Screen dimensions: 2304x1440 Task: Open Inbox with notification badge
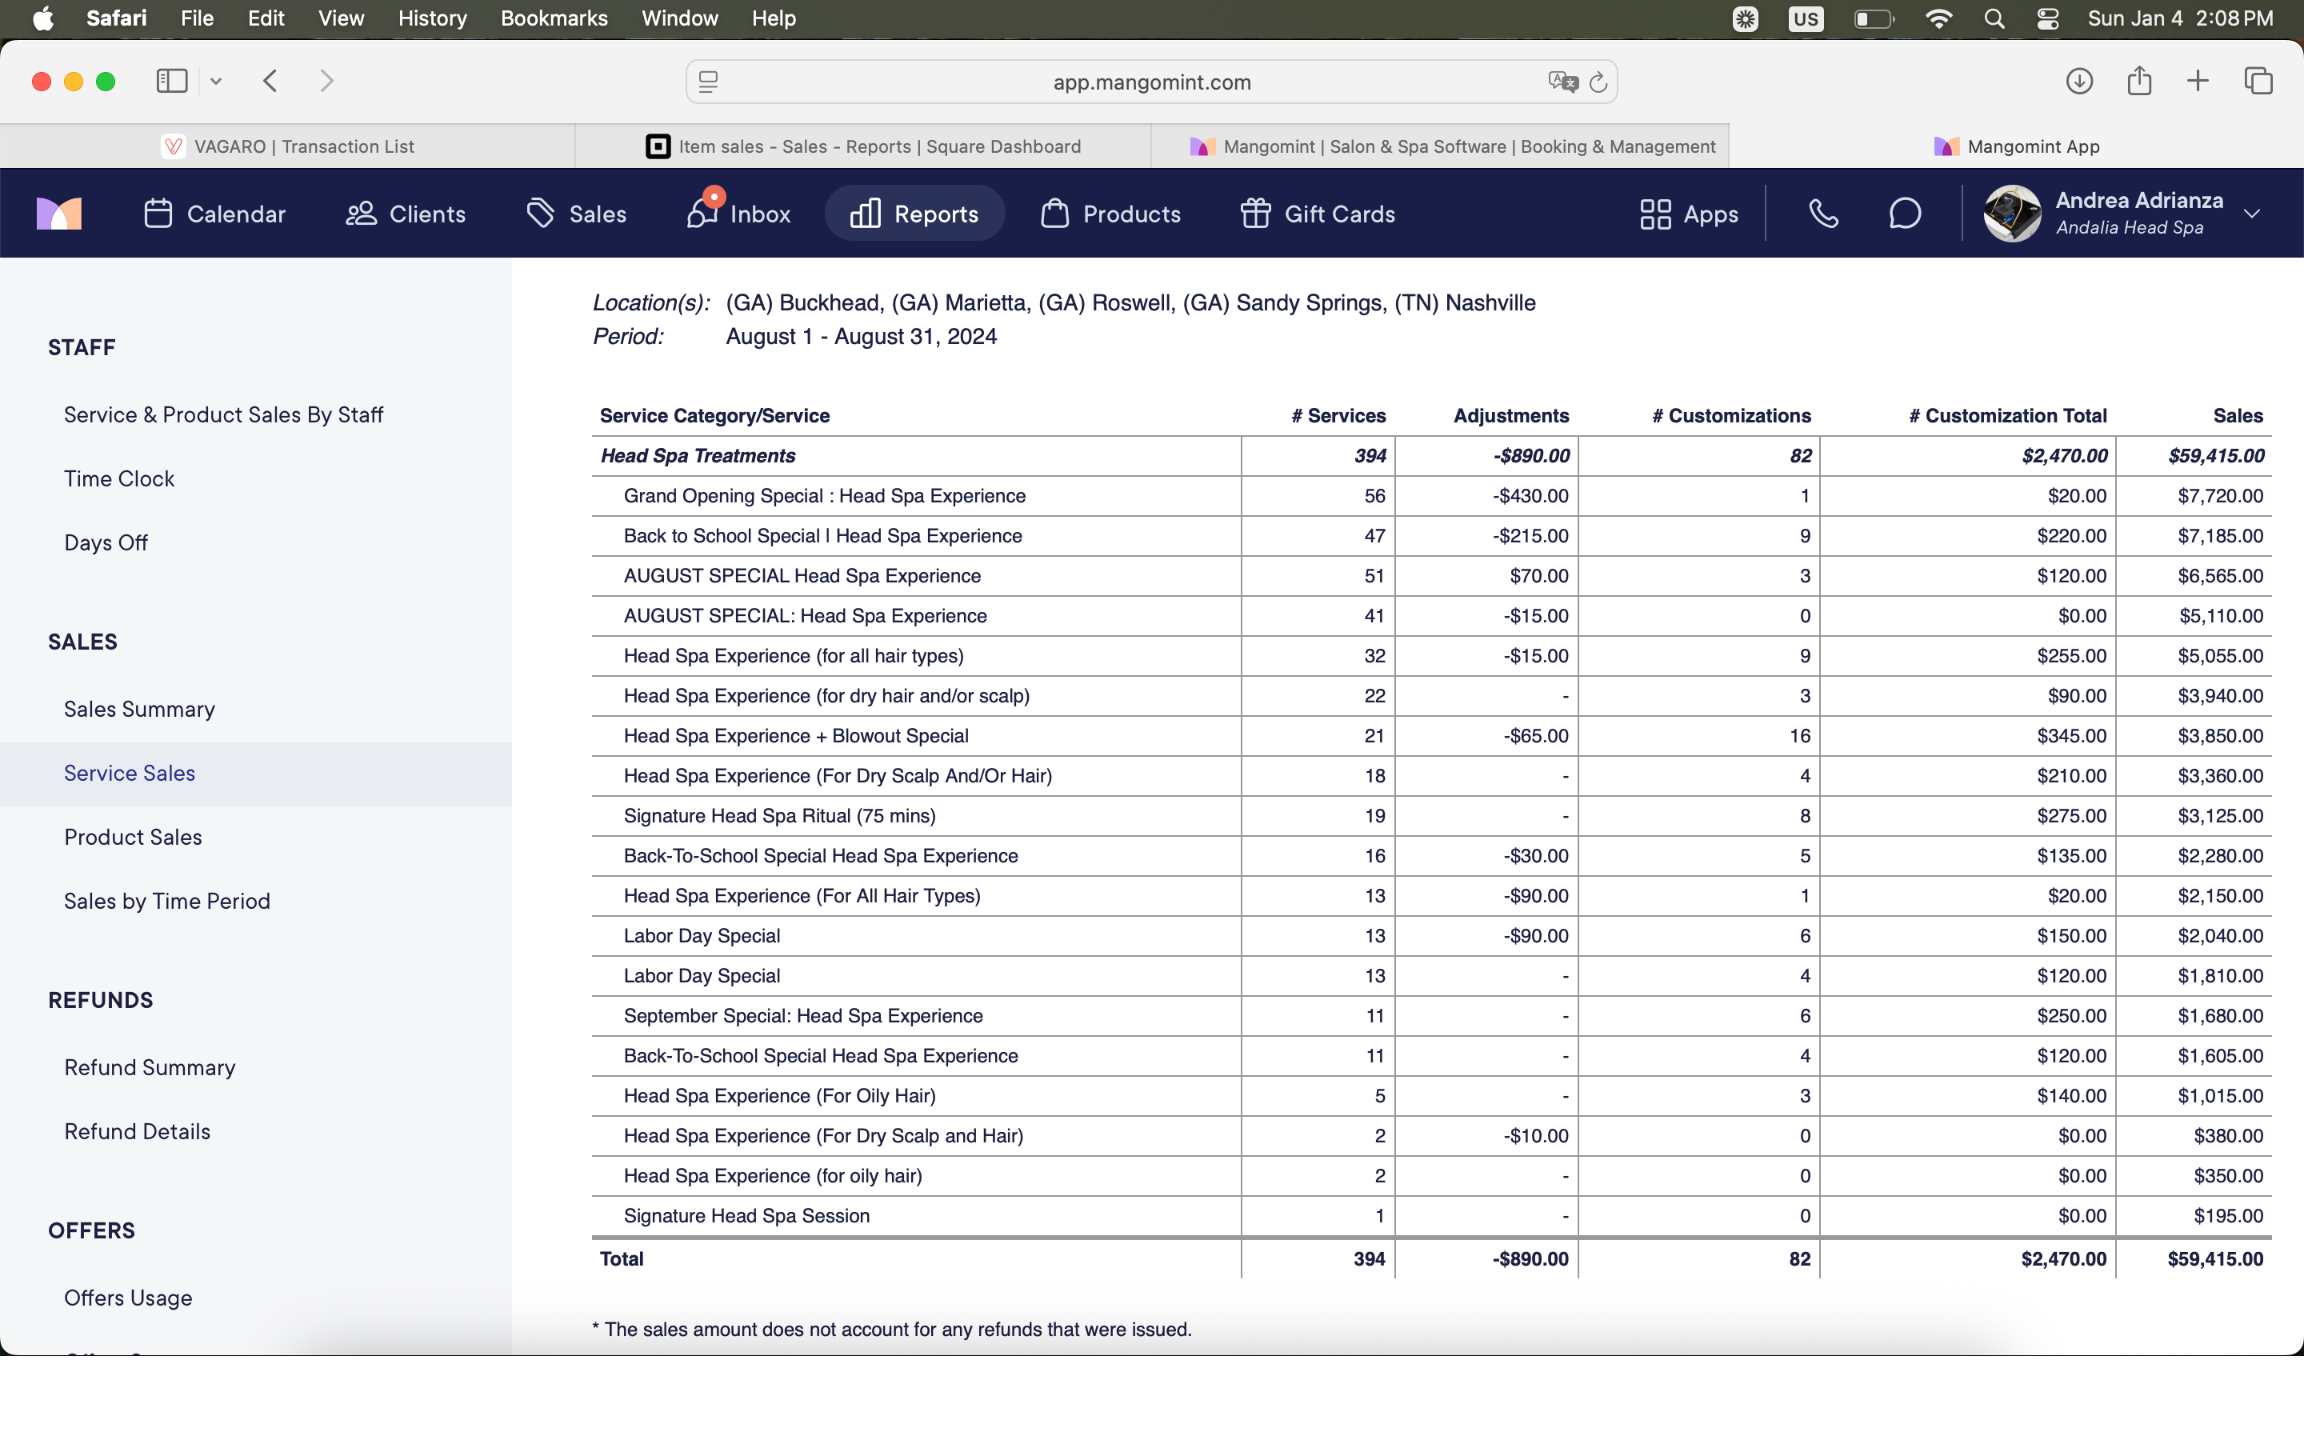pos(738,213)
